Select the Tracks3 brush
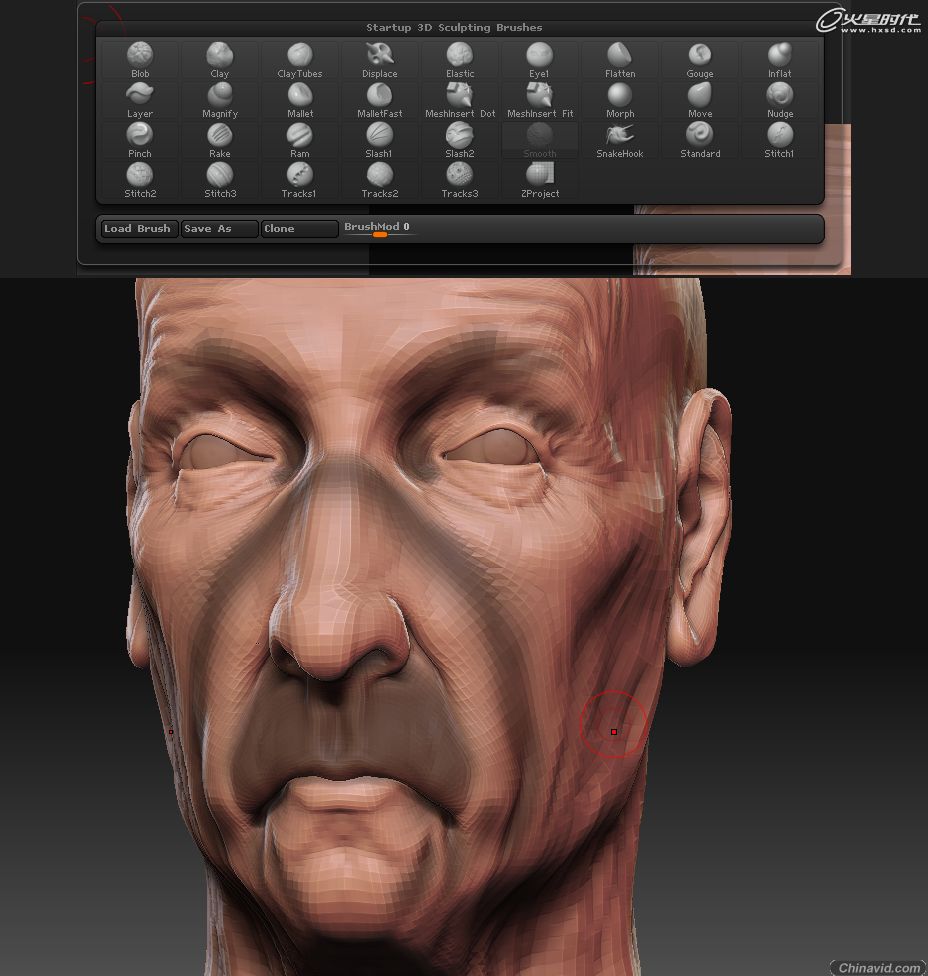Screen dimensions: 928x976 (x=460, y=176)
